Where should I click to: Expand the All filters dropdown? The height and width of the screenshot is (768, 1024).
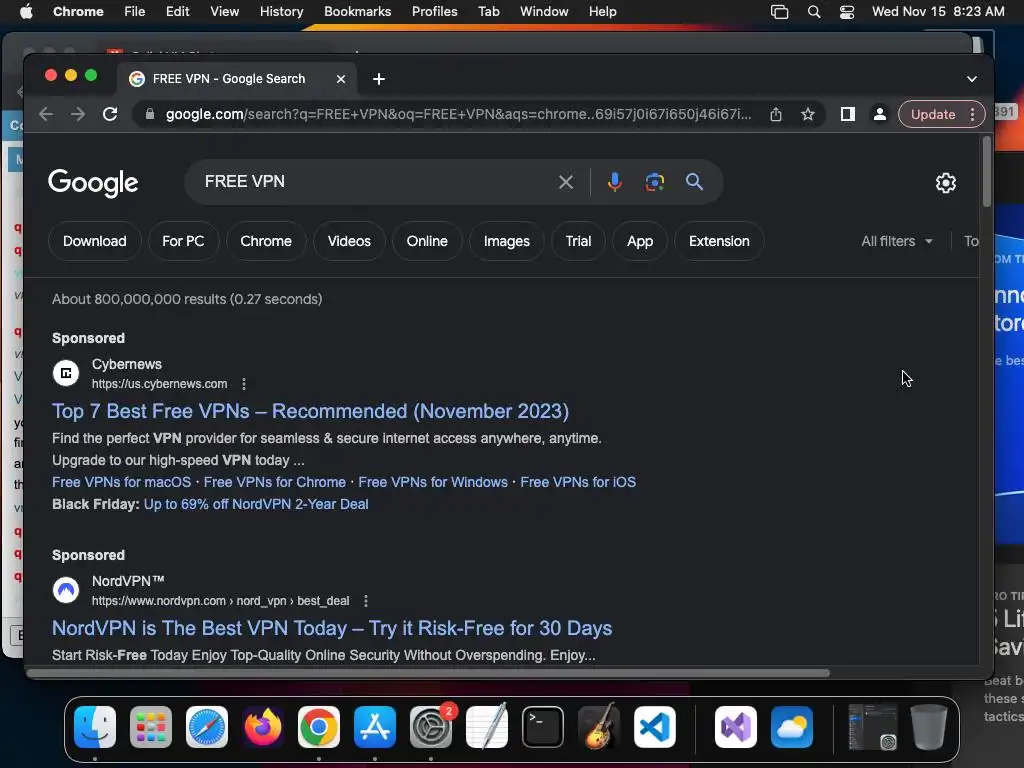897,242
